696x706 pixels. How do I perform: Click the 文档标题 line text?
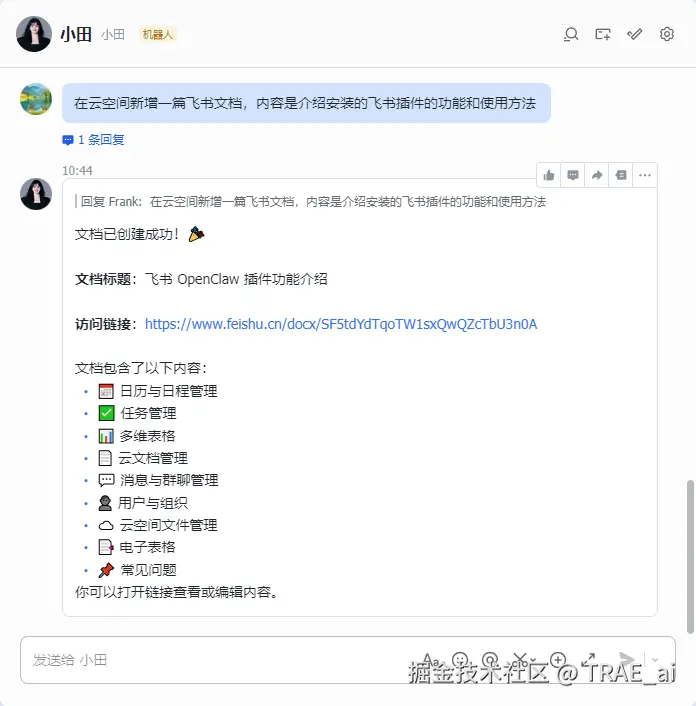tap(201, 279)
